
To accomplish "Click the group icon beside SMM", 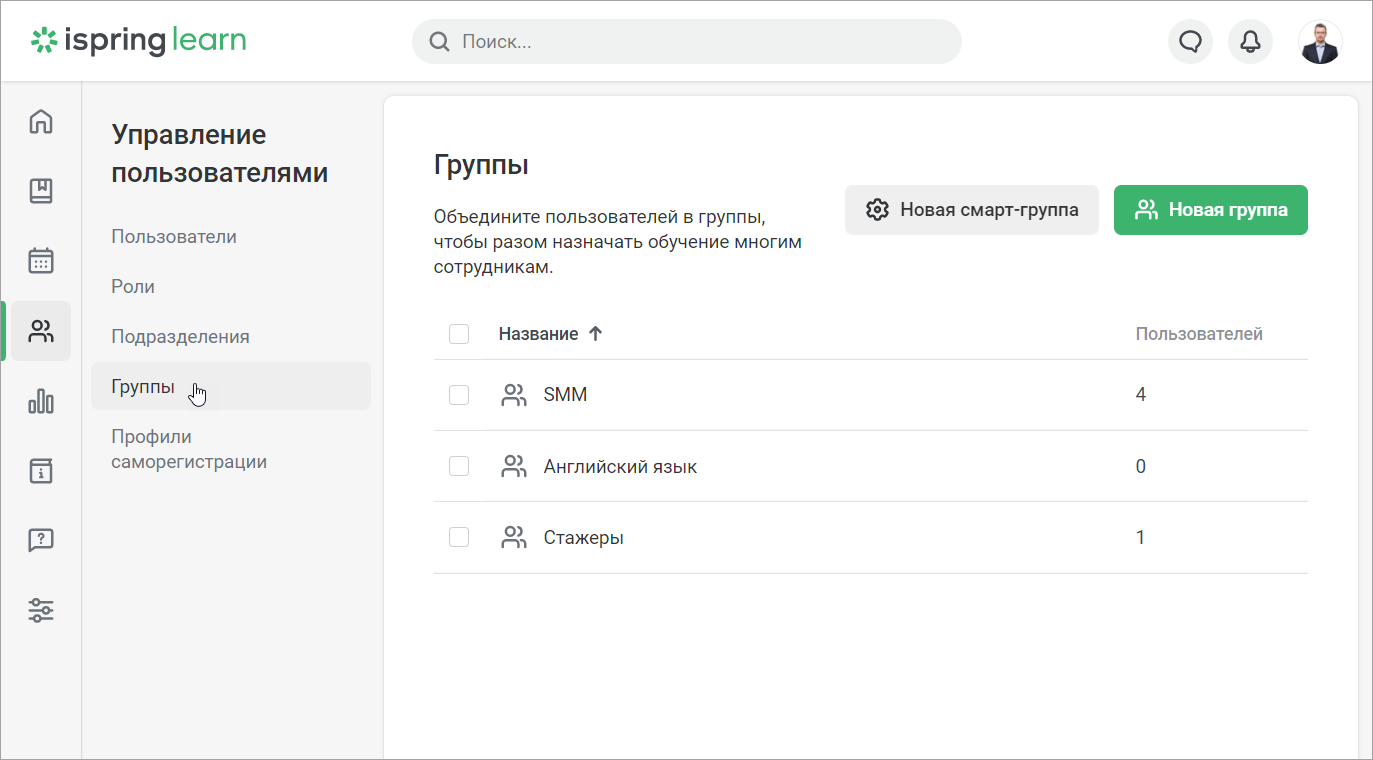I will pos(513,395).
